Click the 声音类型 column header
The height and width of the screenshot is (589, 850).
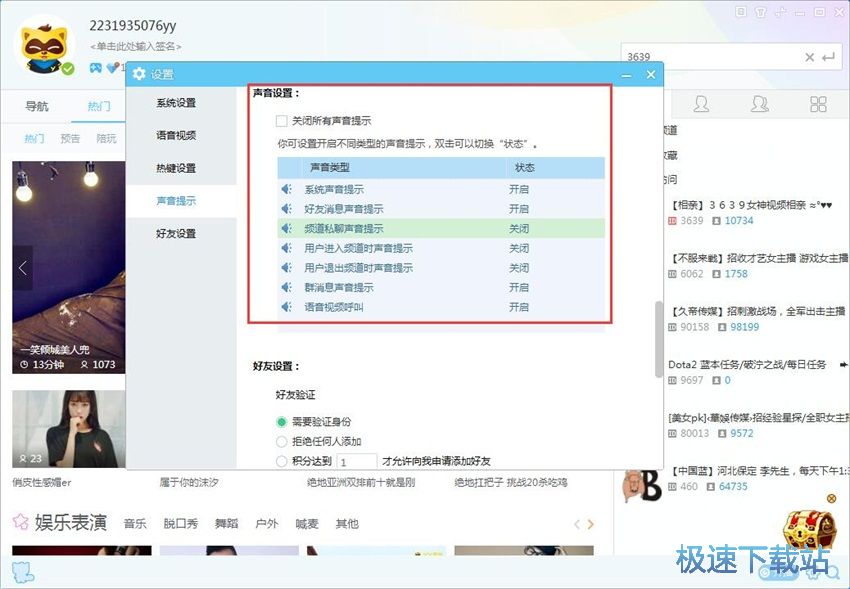tap(330, 167)
